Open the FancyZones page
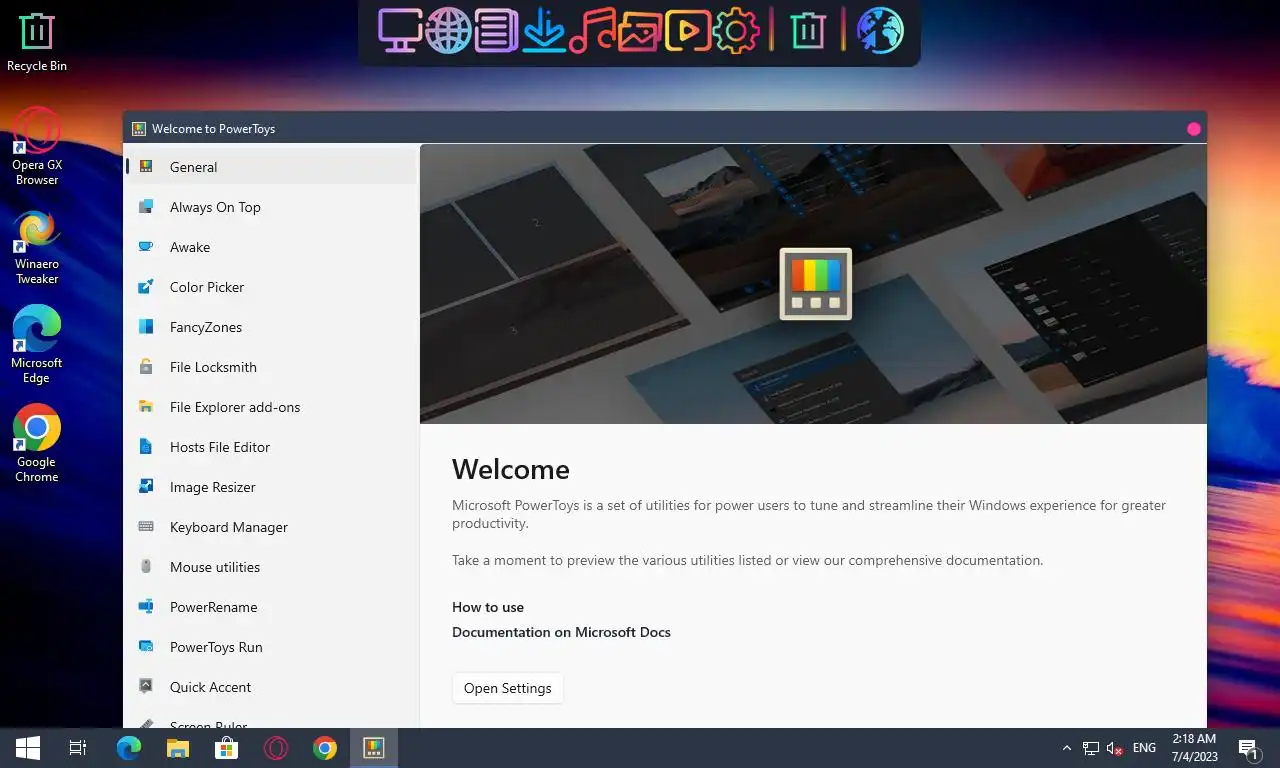The width and height of the screenshot is (1280, 768). (270, 327)
